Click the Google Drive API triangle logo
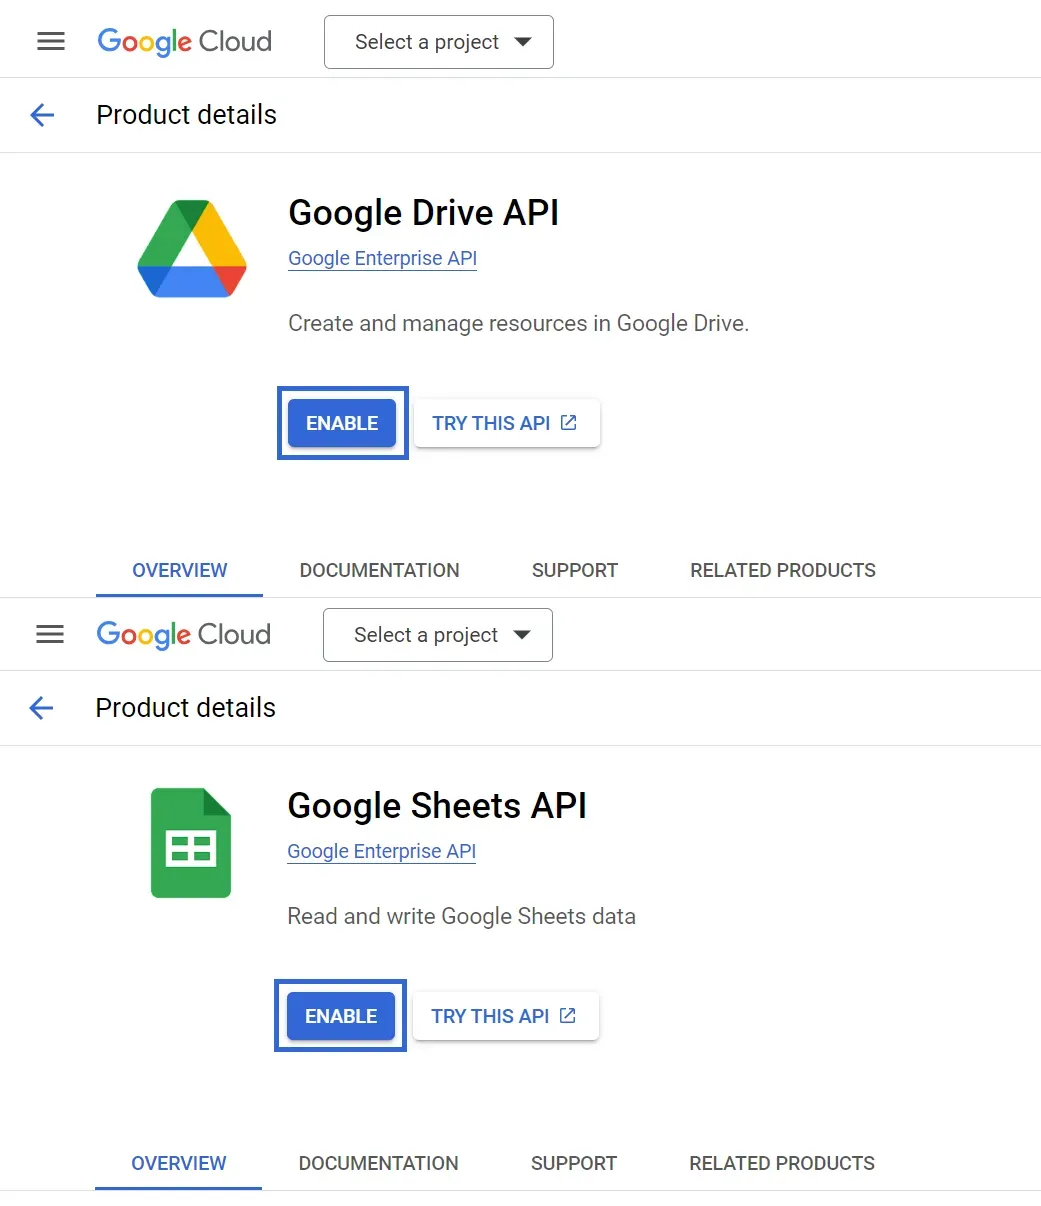This screenshot has width=1041, height=1206. tap(191, 248)
